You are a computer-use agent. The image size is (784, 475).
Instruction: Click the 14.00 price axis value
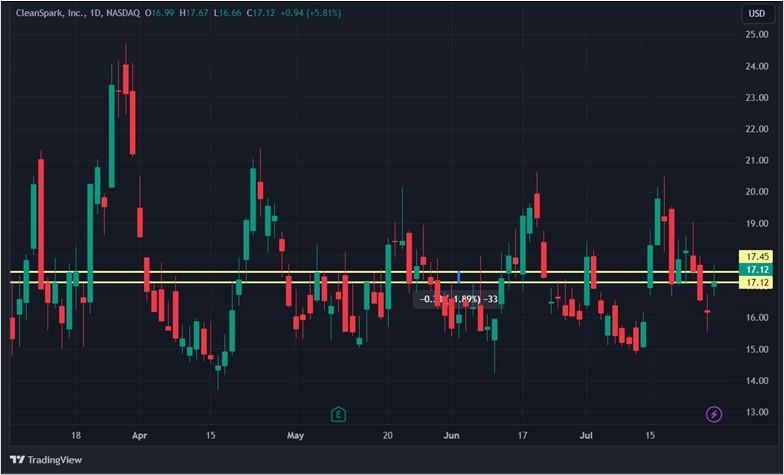coord(756,380)
